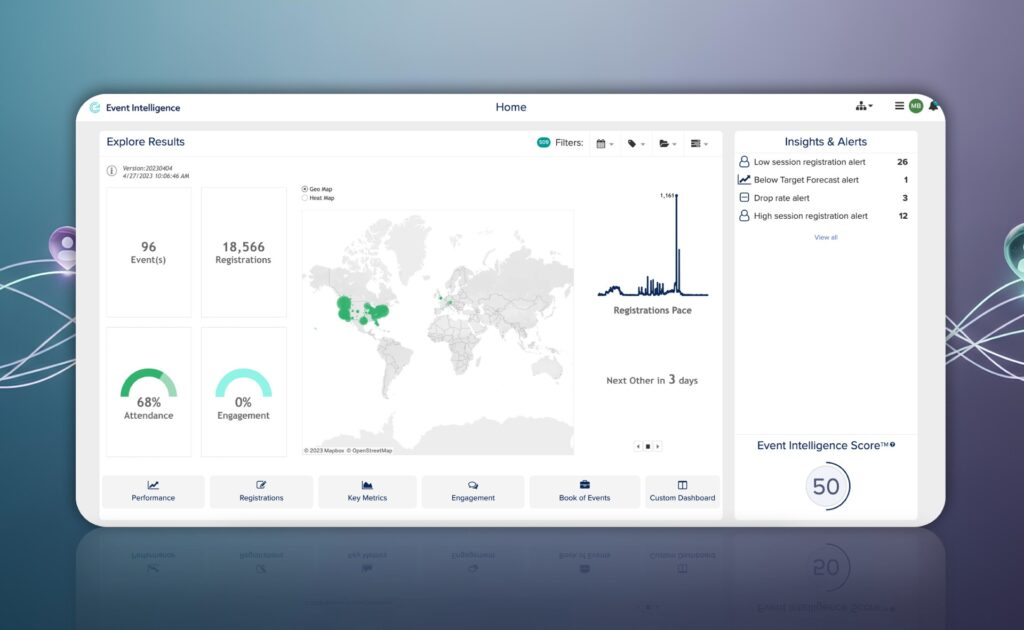The image size is (1024, 630).
Task: Open the Custom Dashboard icon
Action: click(x=681, y=487)
